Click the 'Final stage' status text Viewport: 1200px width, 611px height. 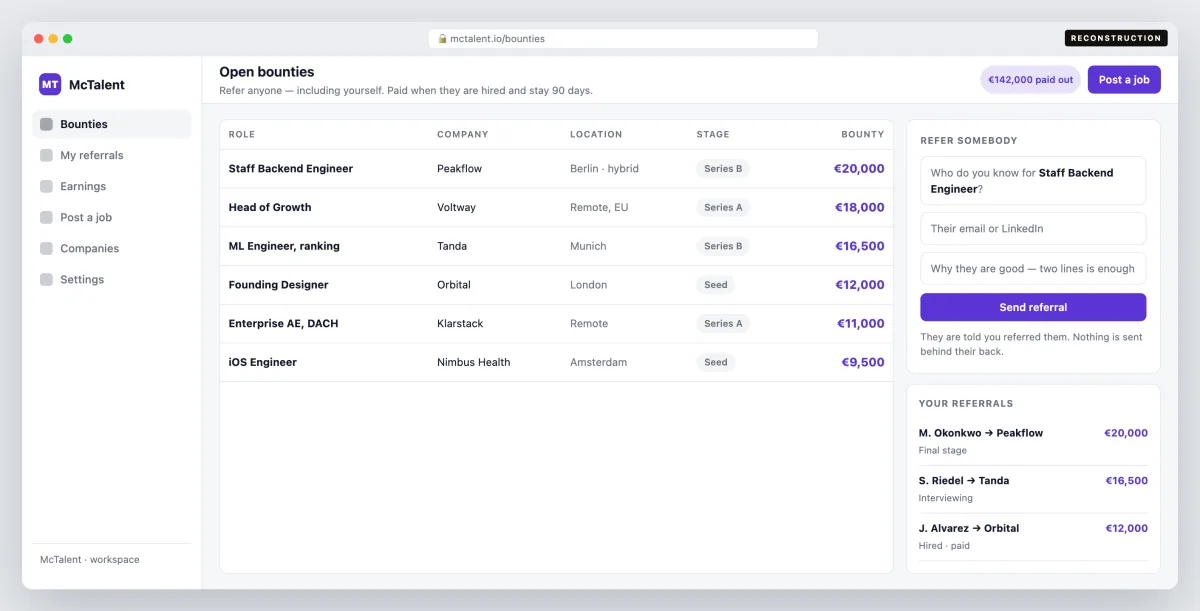[943, 451]
